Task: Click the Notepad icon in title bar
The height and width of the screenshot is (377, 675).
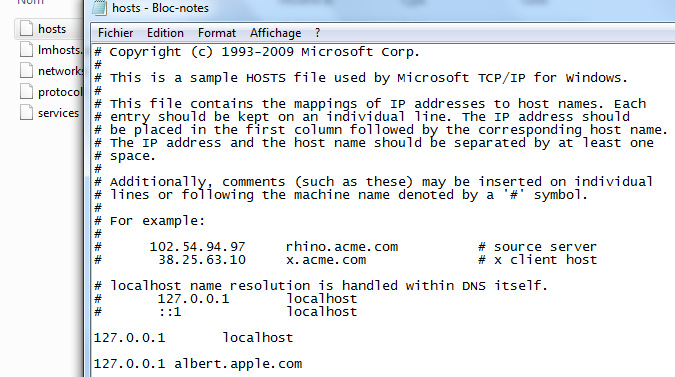Action: click(x=99, y=8)
